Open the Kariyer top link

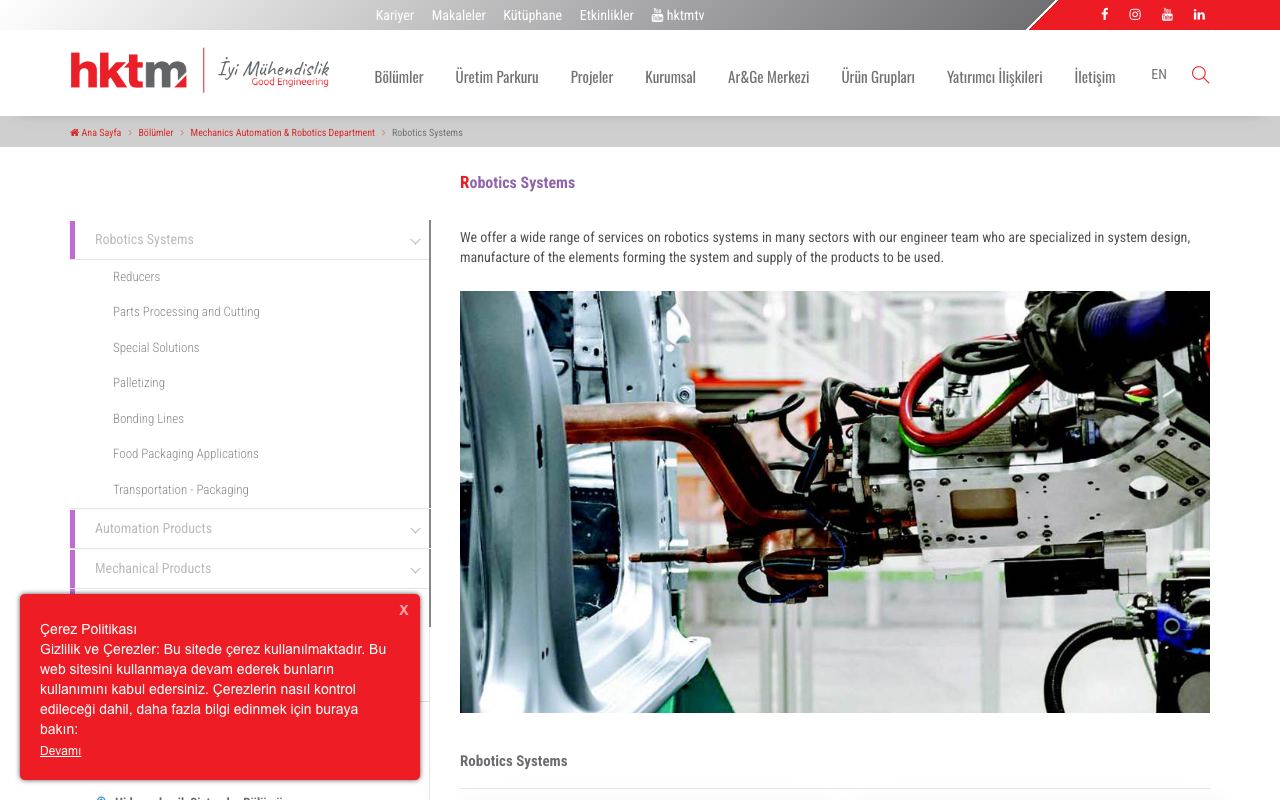pyautogui.click(x=395, y=15)
